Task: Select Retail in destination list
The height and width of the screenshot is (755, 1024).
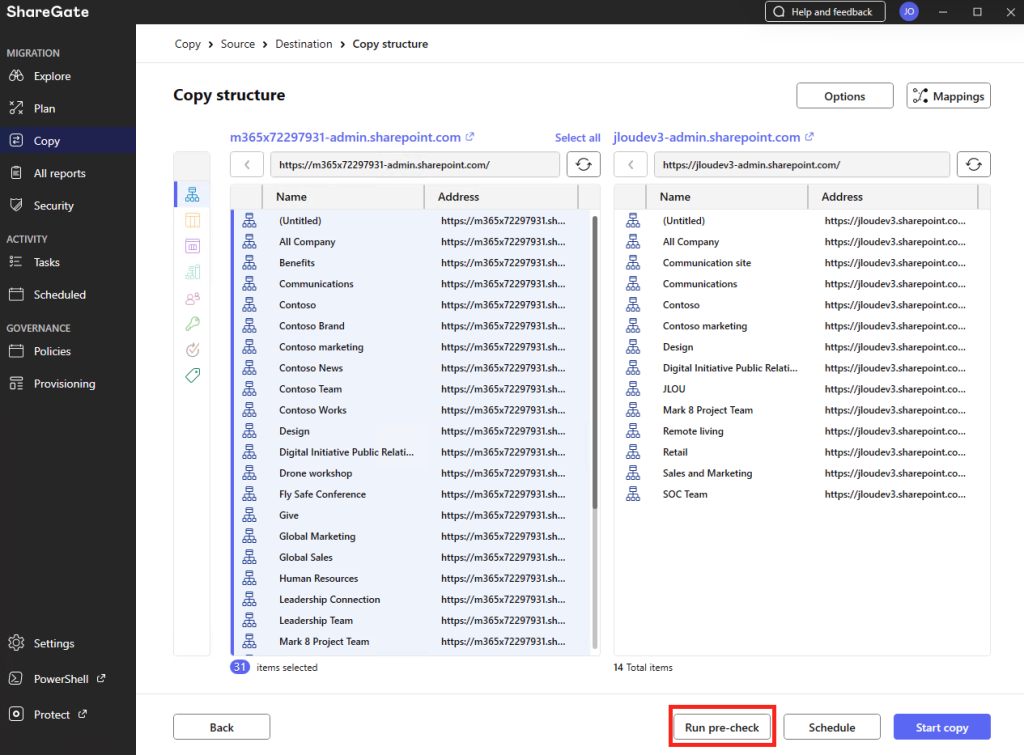Action: click(x=802, y=452)
